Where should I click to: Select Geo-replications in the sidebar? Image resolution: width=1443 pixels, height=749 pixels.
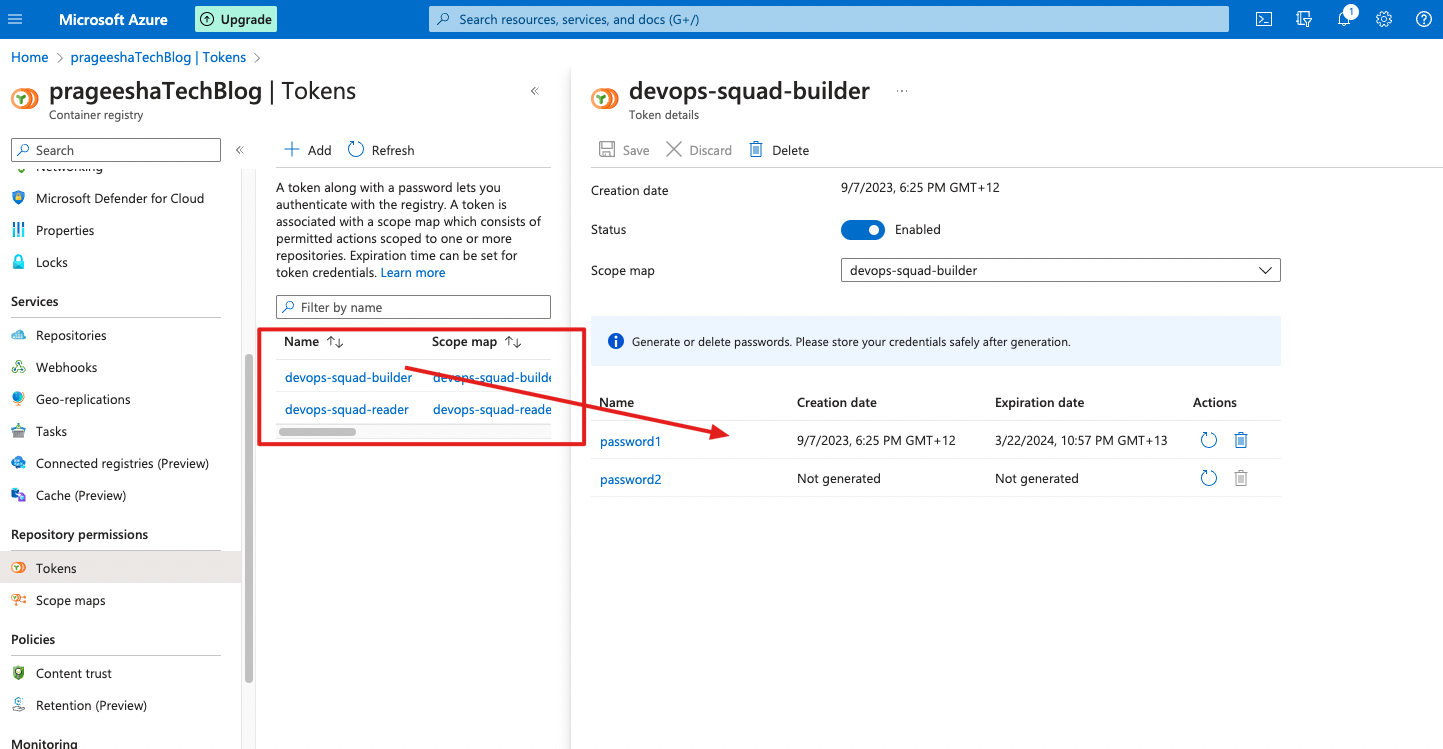coord(83,399)
